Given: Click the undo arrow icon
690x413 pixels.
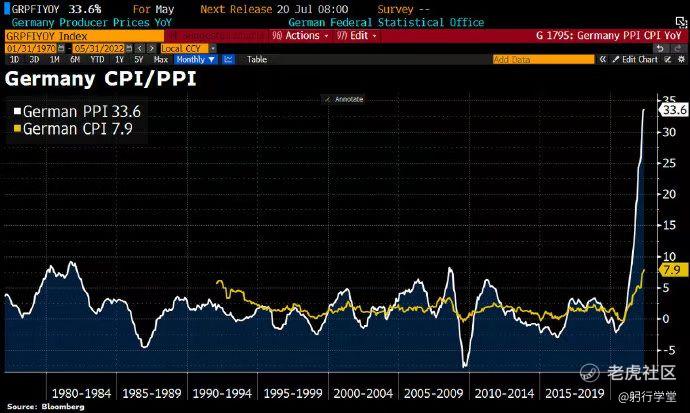Looking at the screenshot, I should (x=659, y=48).
